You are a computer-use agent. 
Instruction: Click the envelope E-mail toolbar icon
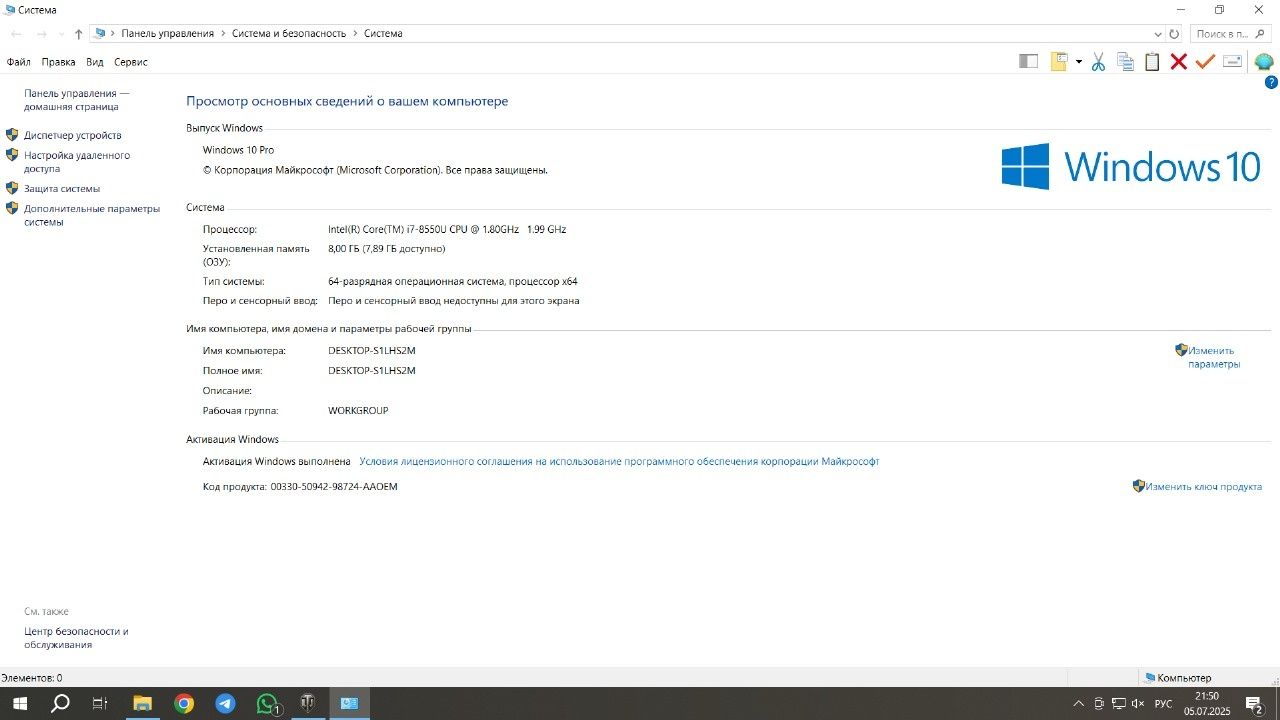click(1233, 62)
